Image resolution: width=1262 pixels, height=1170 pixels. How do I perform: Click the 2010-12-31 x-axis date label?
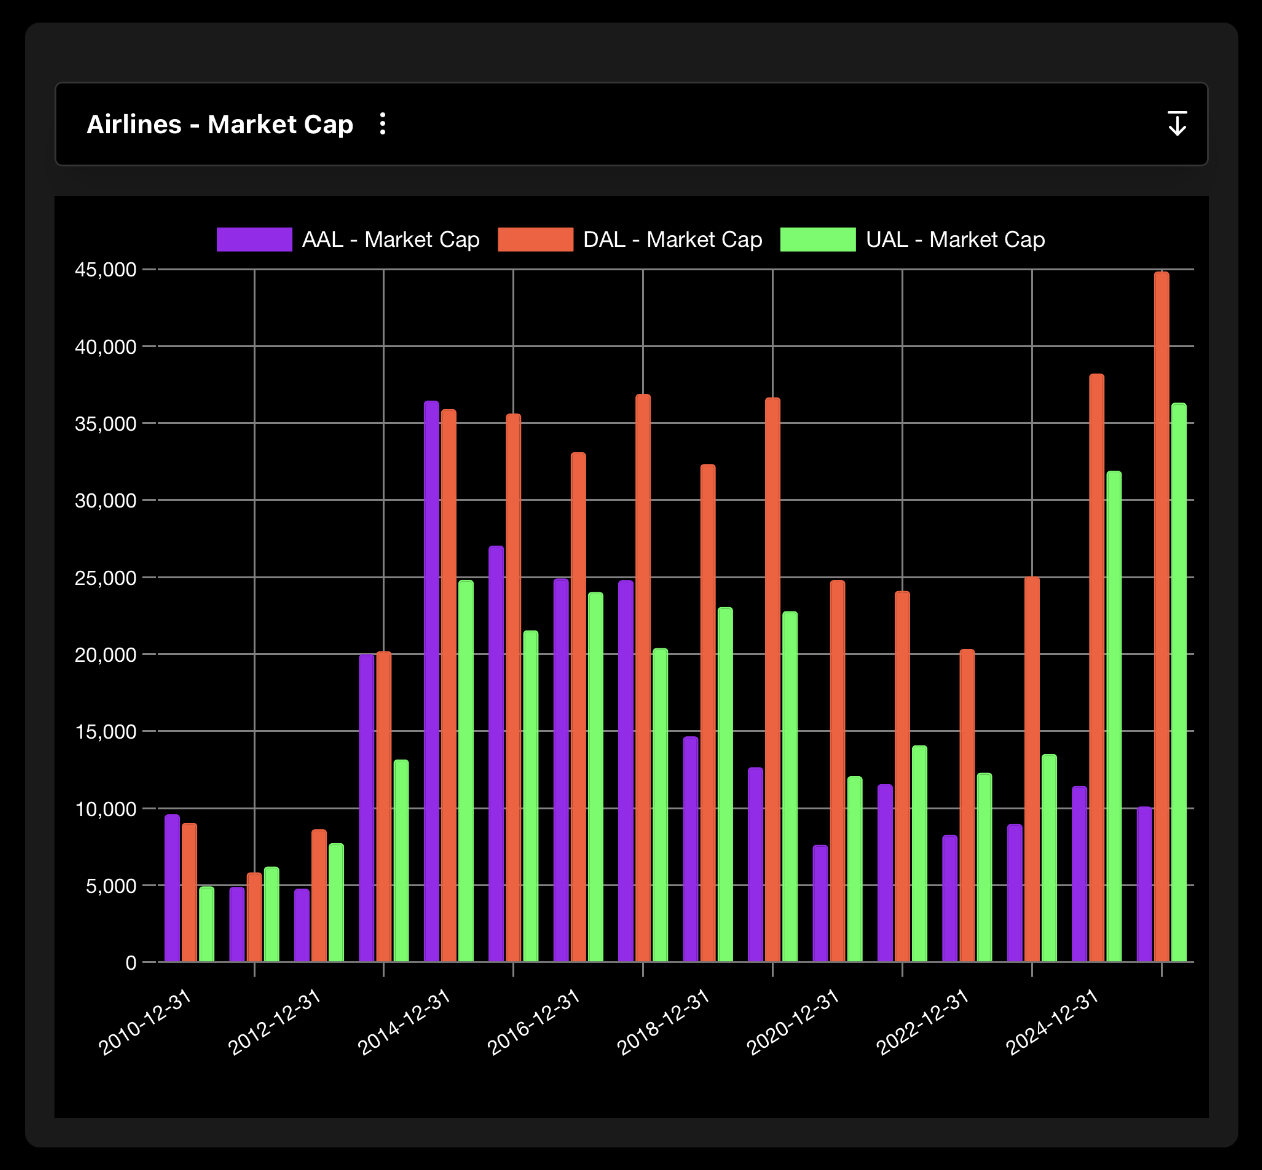(145, 1022)
